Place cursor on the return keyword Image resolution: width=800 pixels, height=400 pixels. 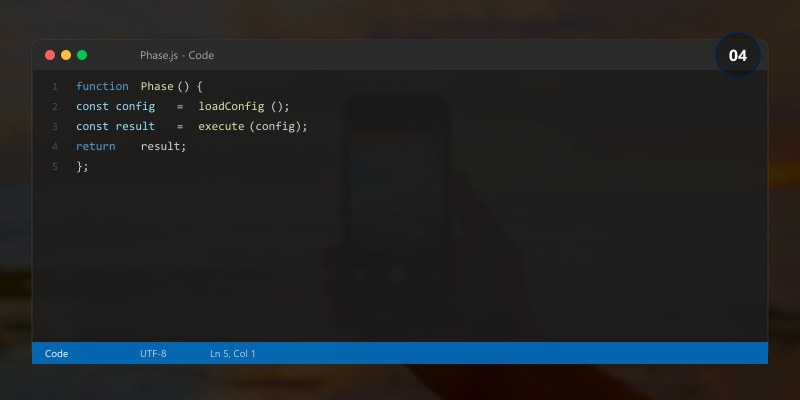pos(95,147)
